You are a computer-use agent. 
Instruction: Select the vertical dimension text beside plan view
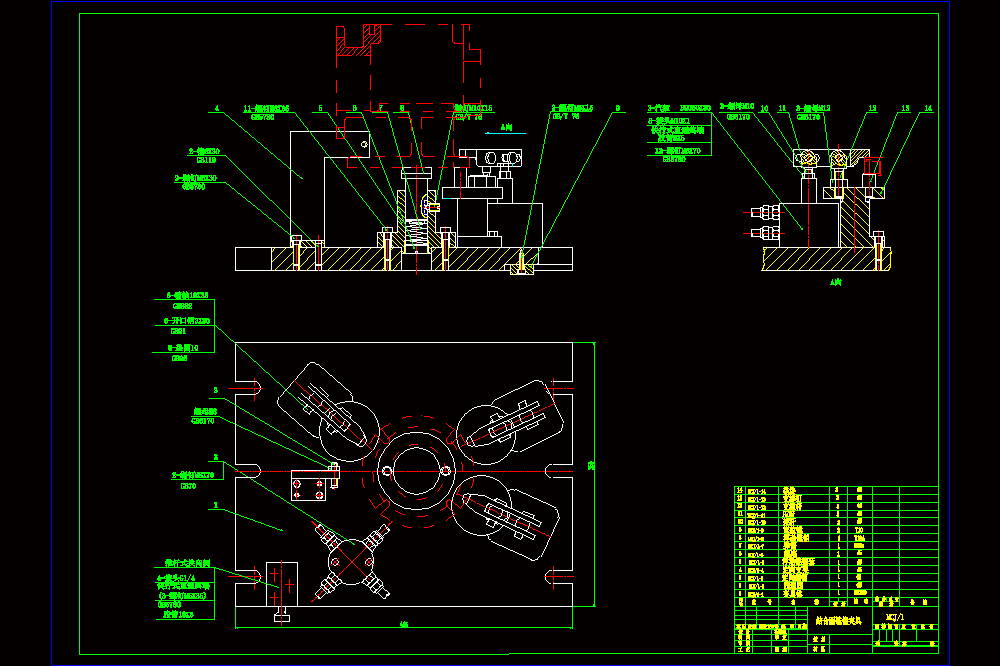click(591, 466)
